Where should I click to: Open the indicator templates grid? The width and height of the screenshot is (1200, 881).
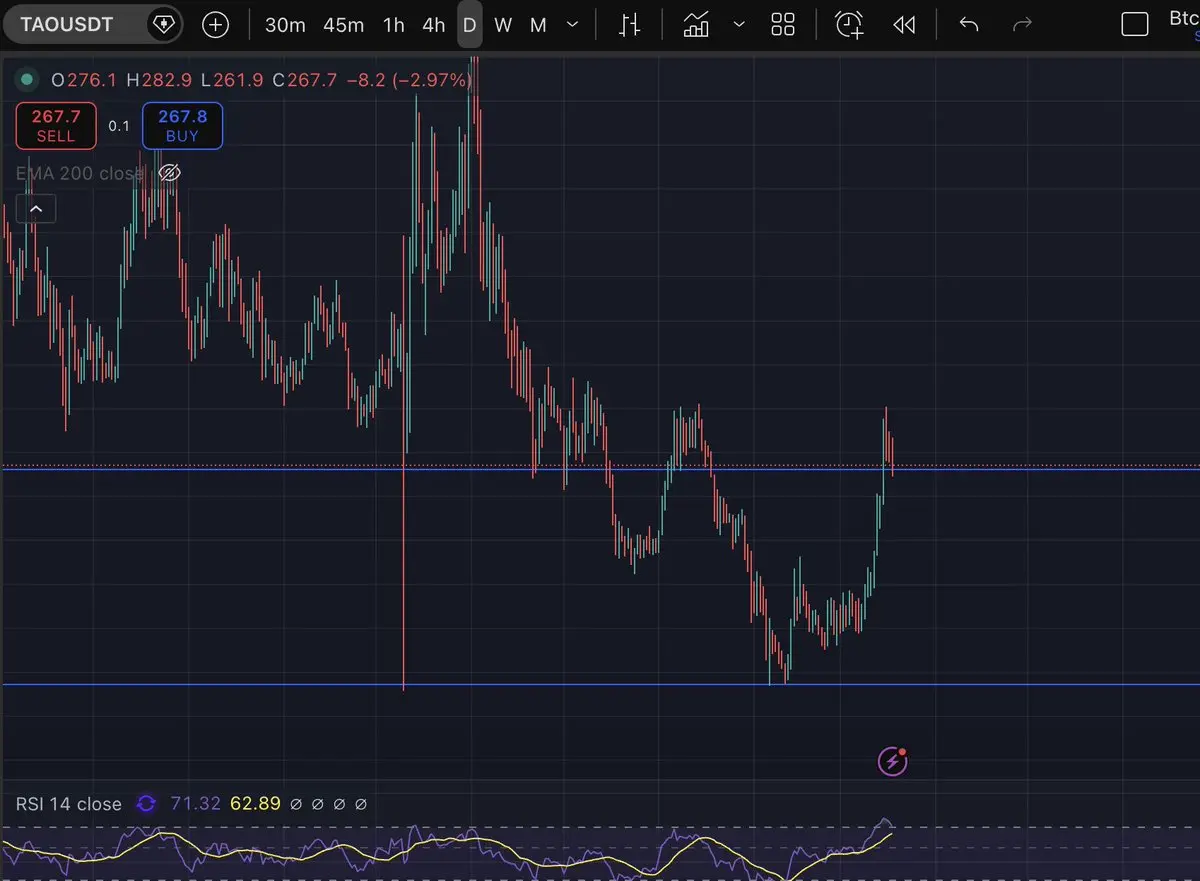(783, 25)
